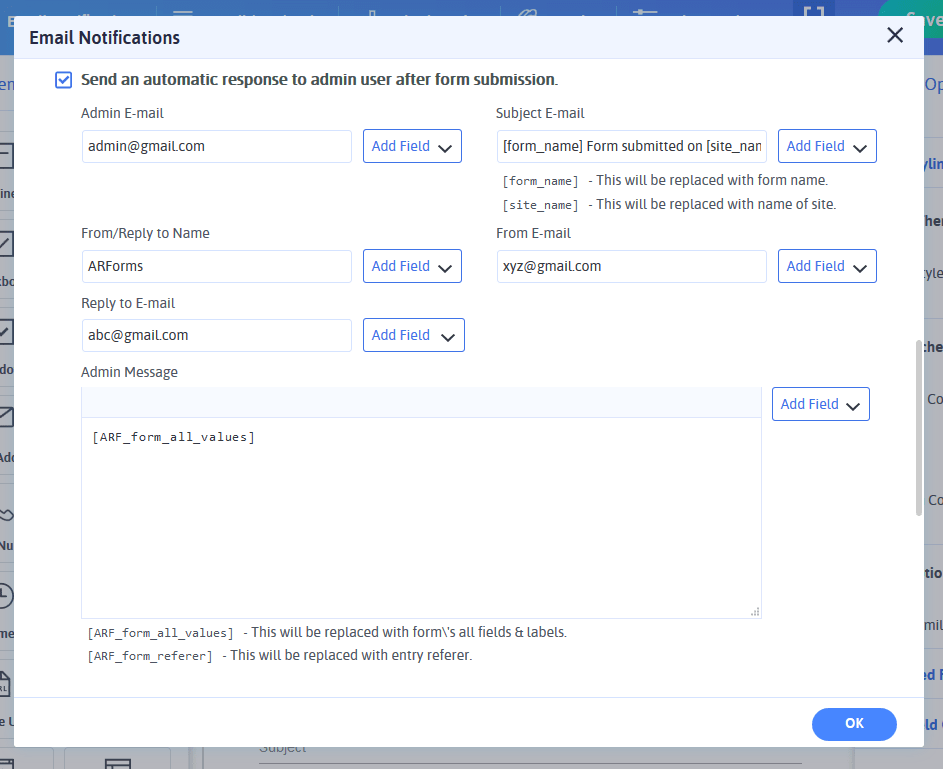943x769 pixels.
Task: Close the Email Notifications dialog
Action: (x=895, y=36)
